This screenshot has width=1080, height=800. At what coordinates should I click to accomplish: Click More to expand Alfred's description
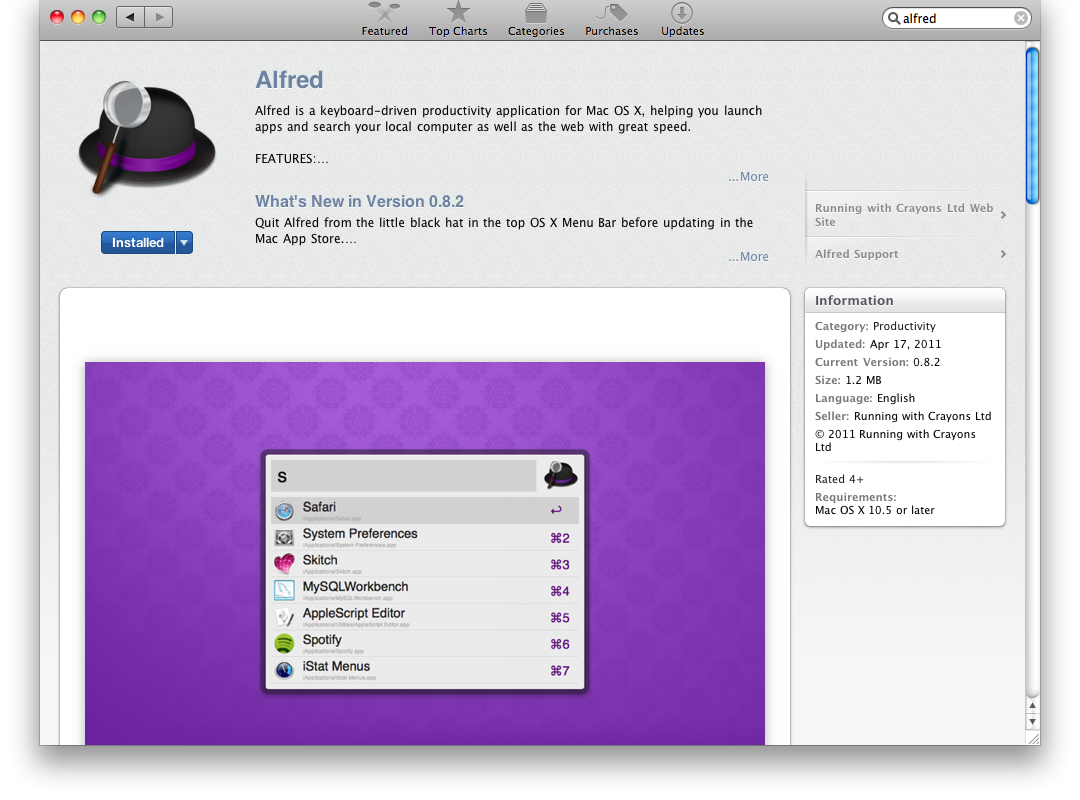[748, 176]
